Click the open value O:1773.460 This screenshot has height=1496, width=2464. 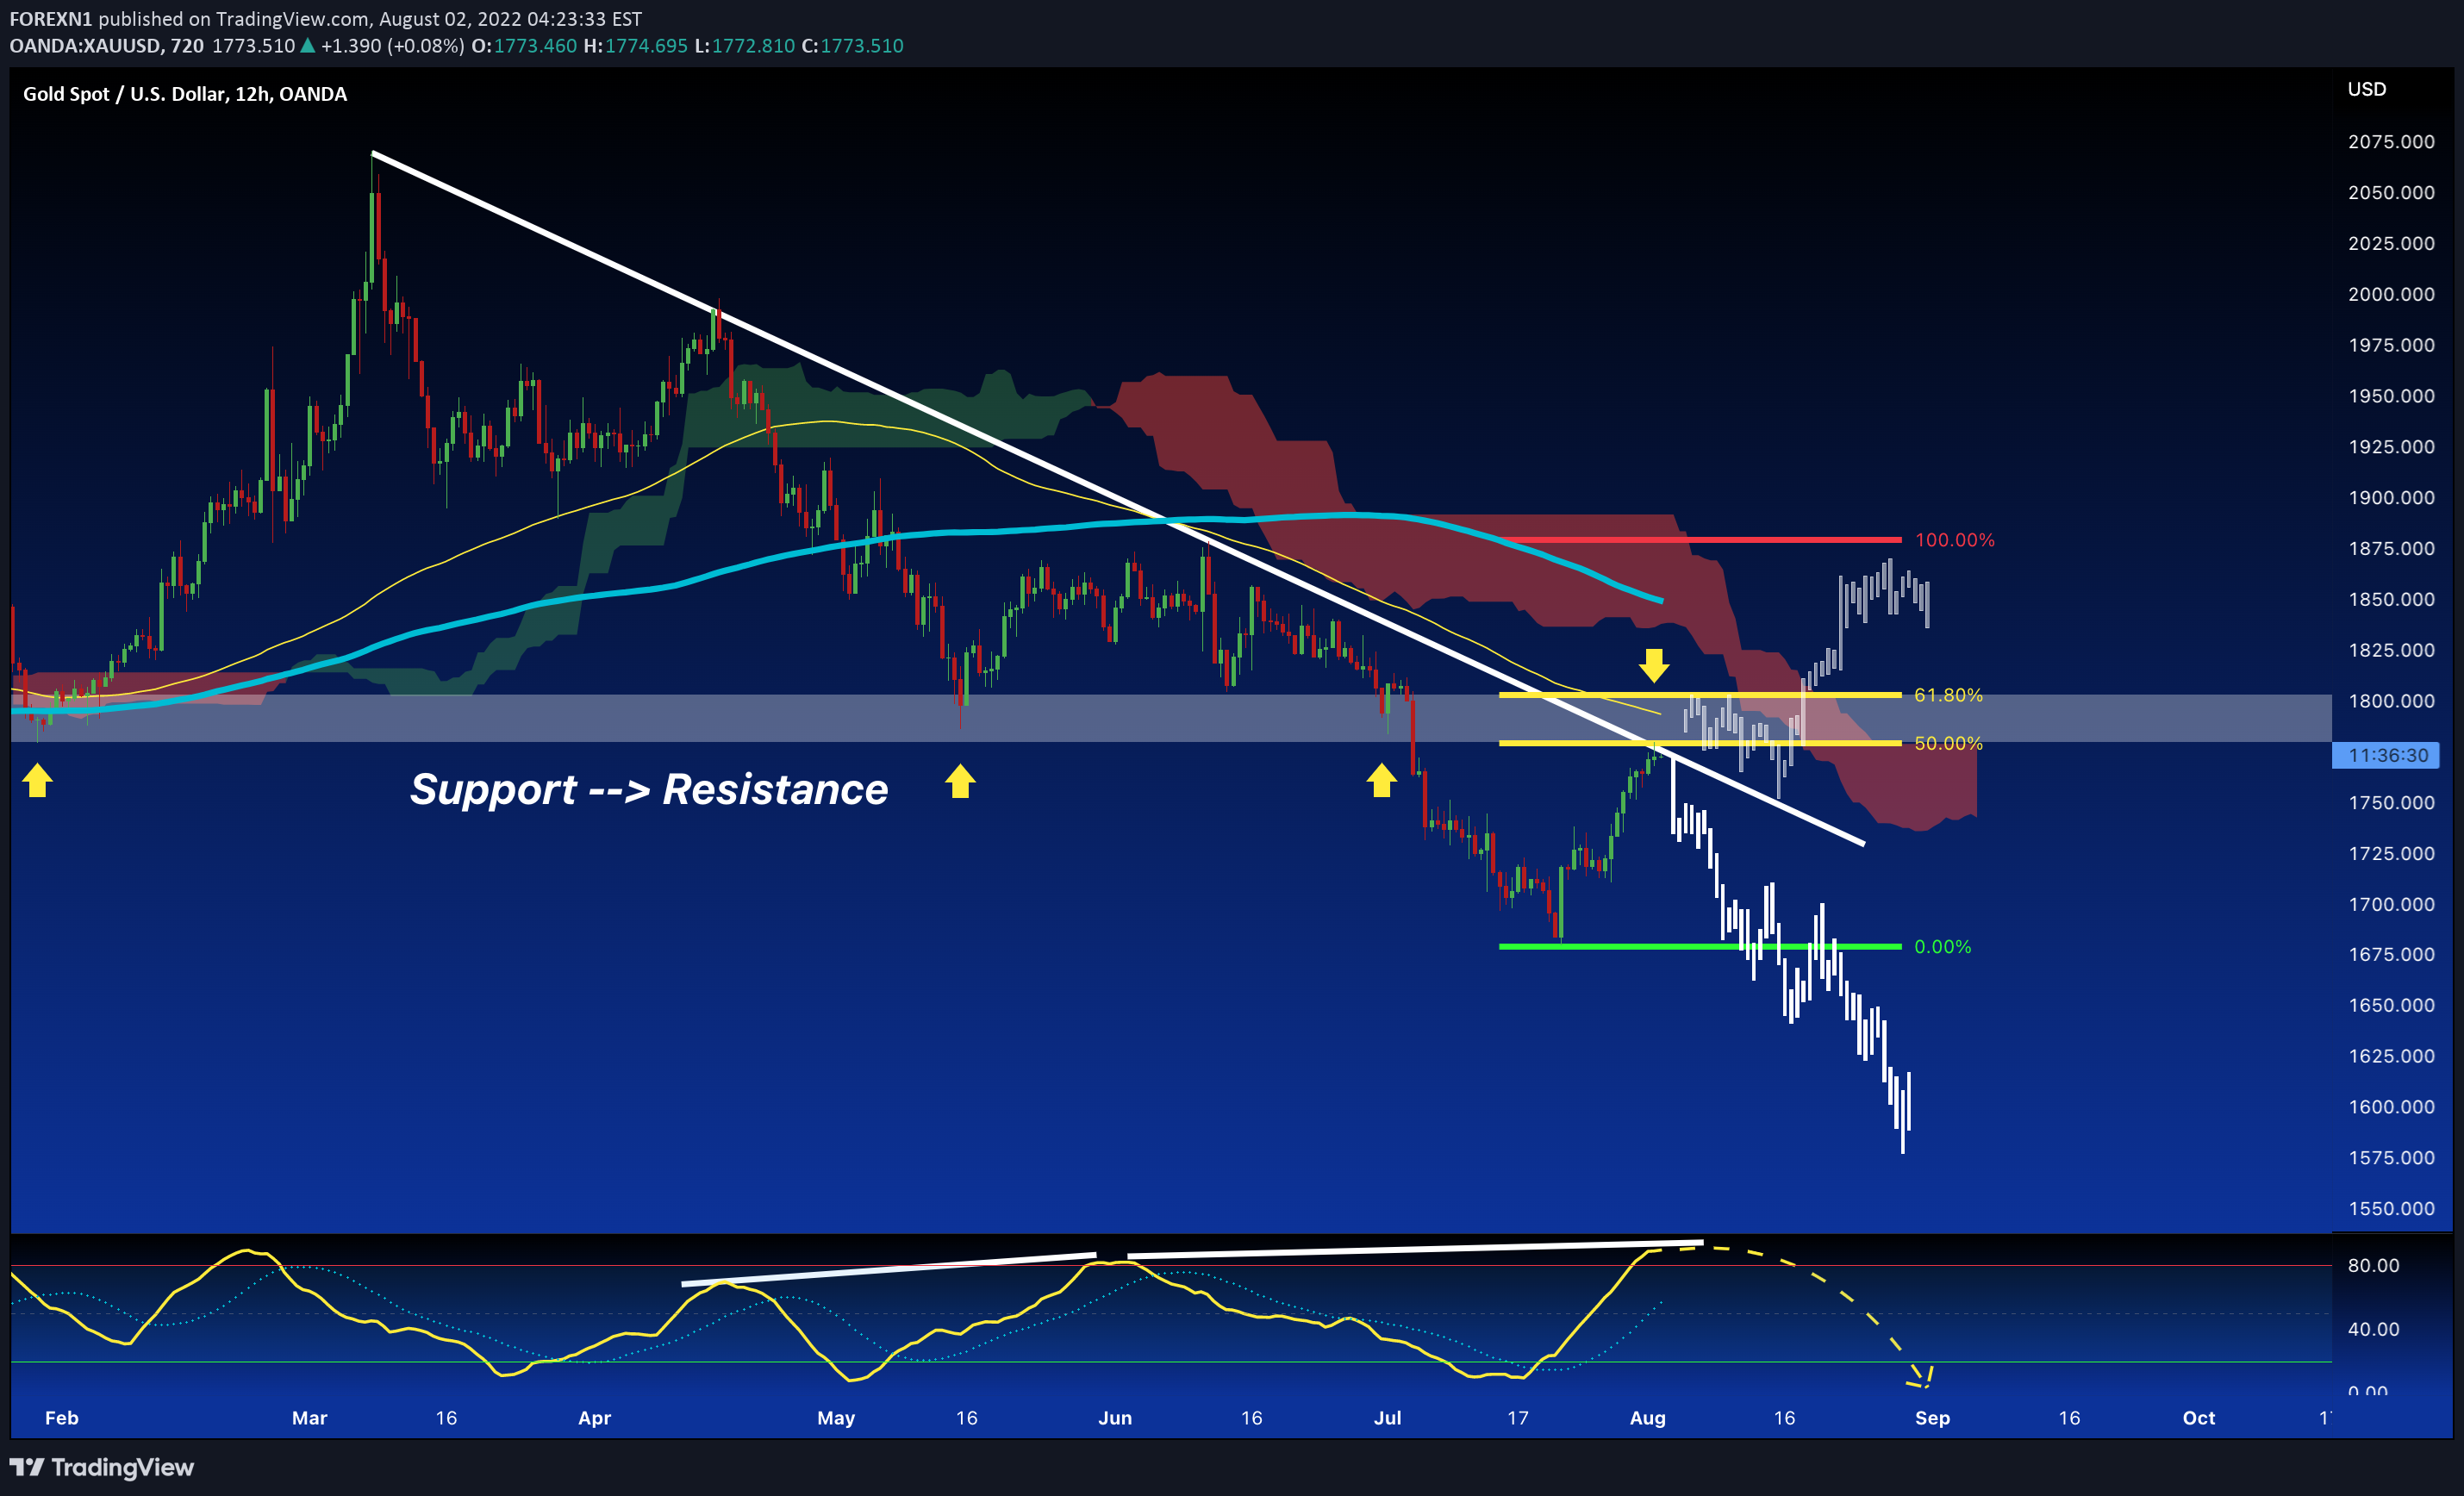[x=524, y=46]
